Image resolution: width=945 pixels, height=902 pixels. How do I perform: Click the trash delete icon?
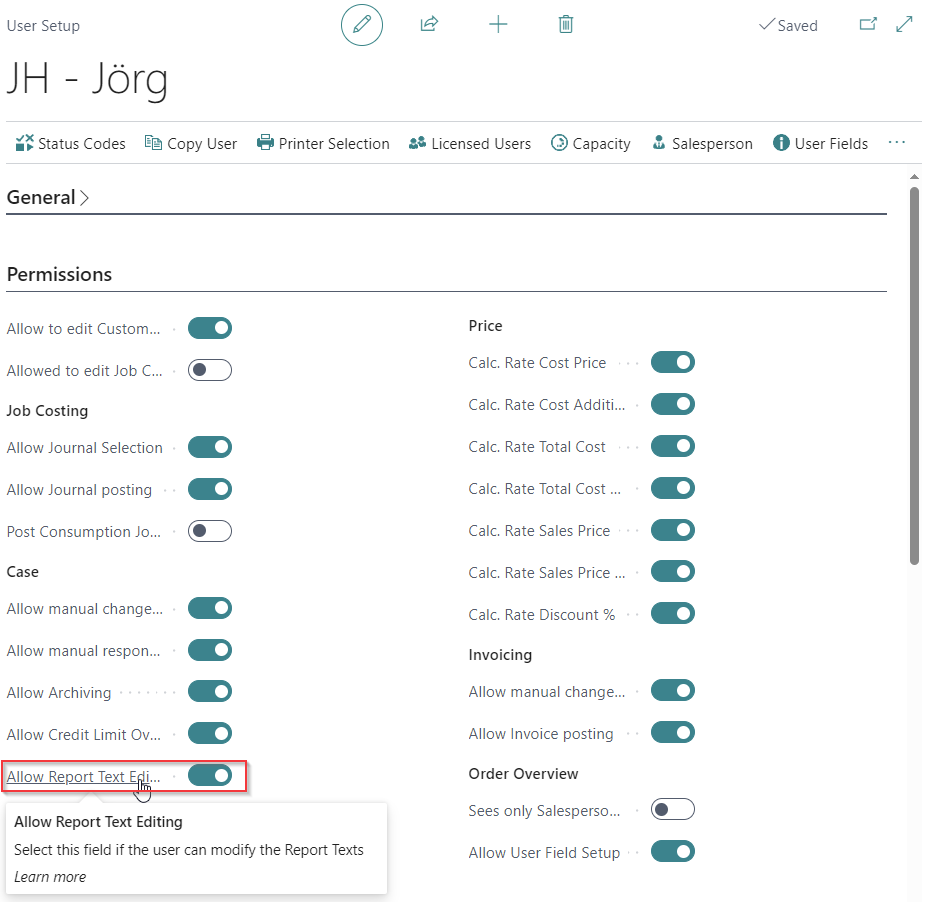[x=566, y=25]
